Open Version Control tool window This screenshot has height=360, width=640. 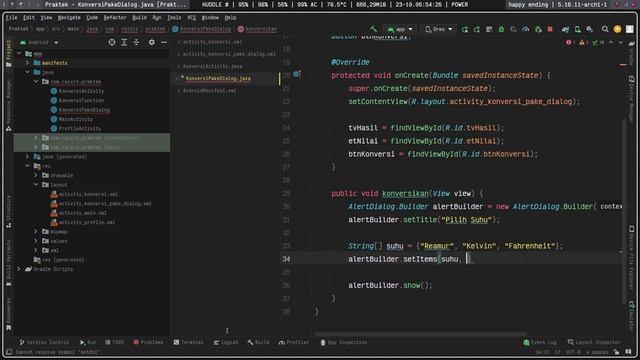[x=44, y=342]
